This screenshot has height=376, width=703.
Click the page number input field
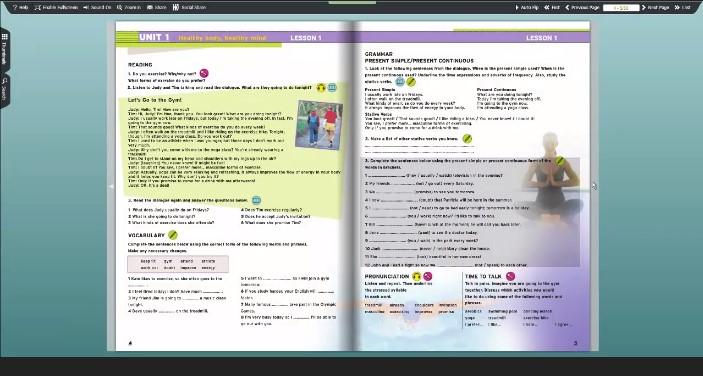tap(621, 8)
